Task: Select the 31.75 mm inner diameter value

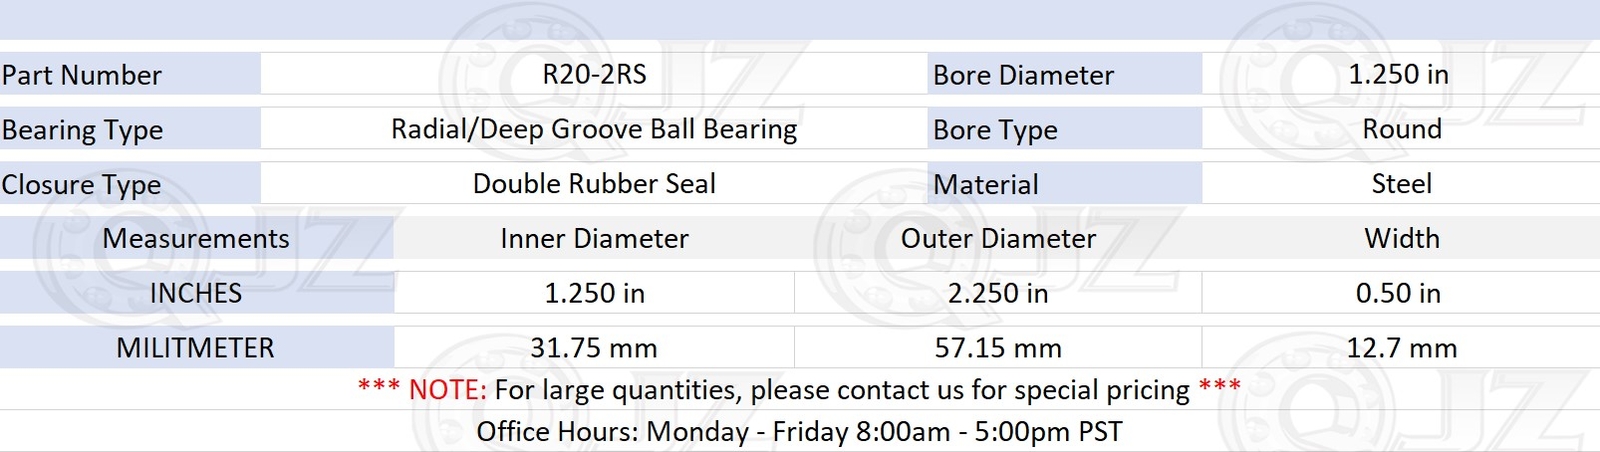Action: pyautogui.click(x=594, y=348)
